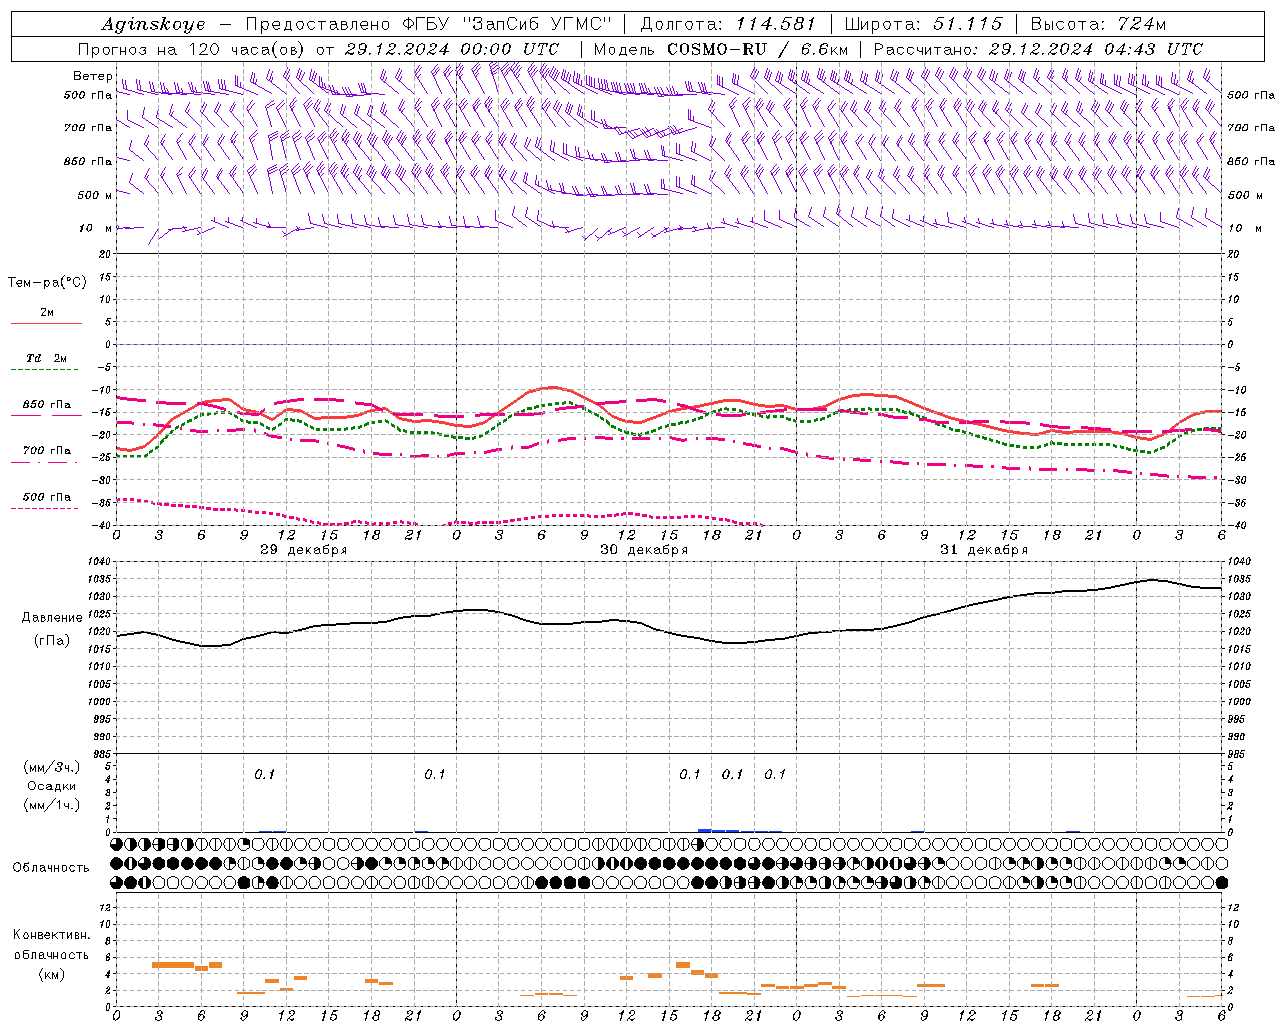Click the "(гПа)" unit under Давление
1280x1024 pixels.
52,640
